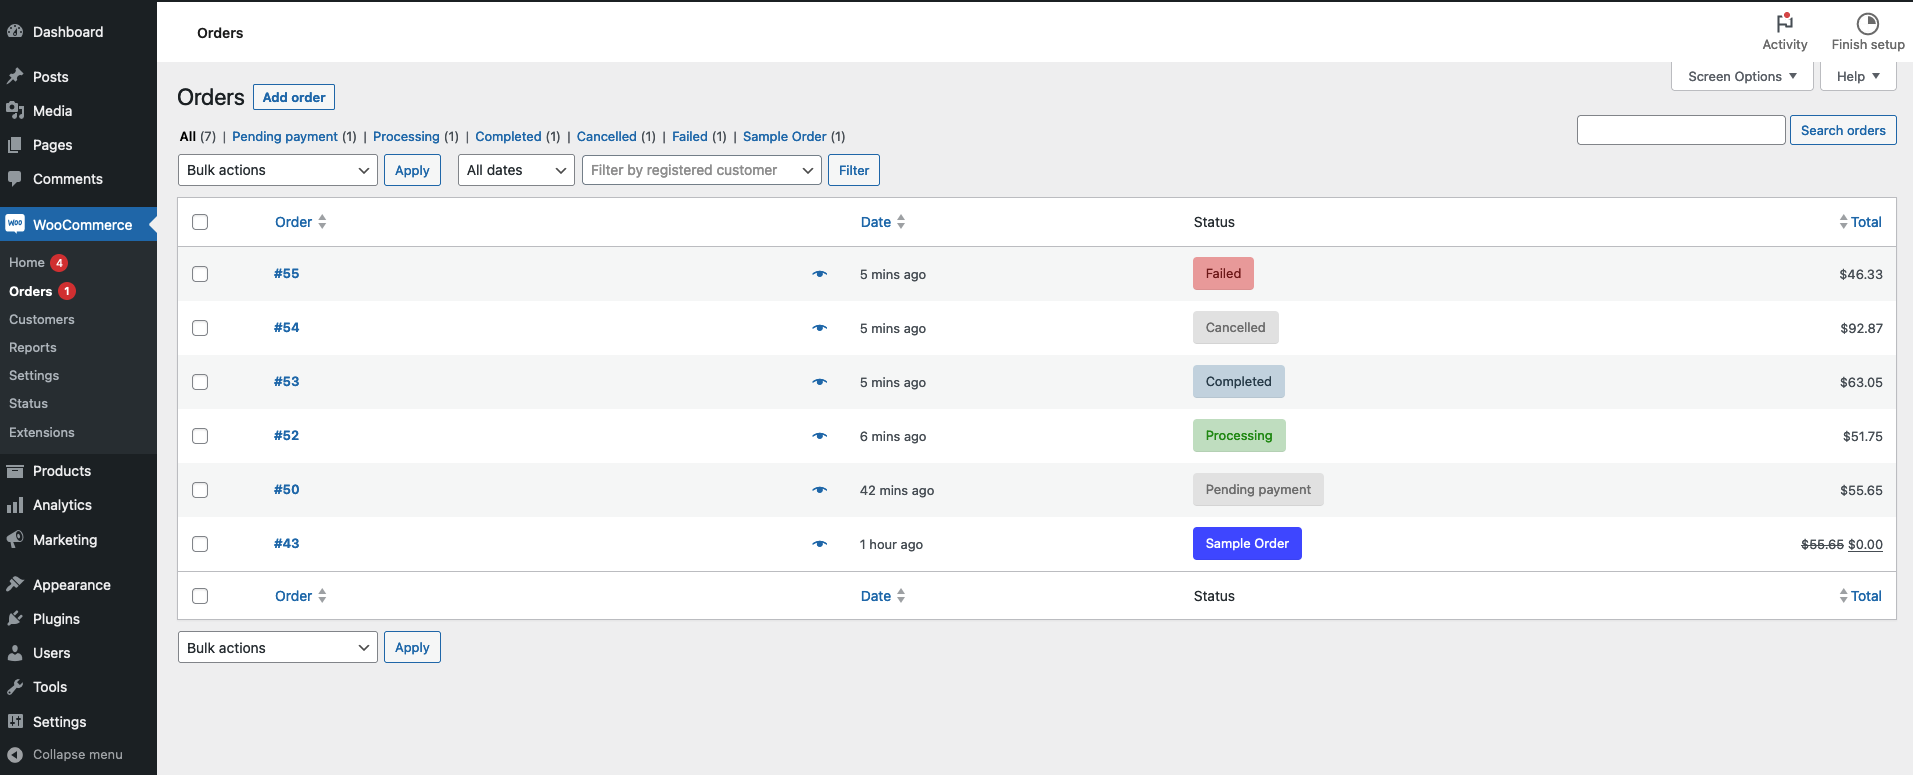Toggle select-all checkbox in table header
1913x775 pixels.
click(x=200, y=222)
